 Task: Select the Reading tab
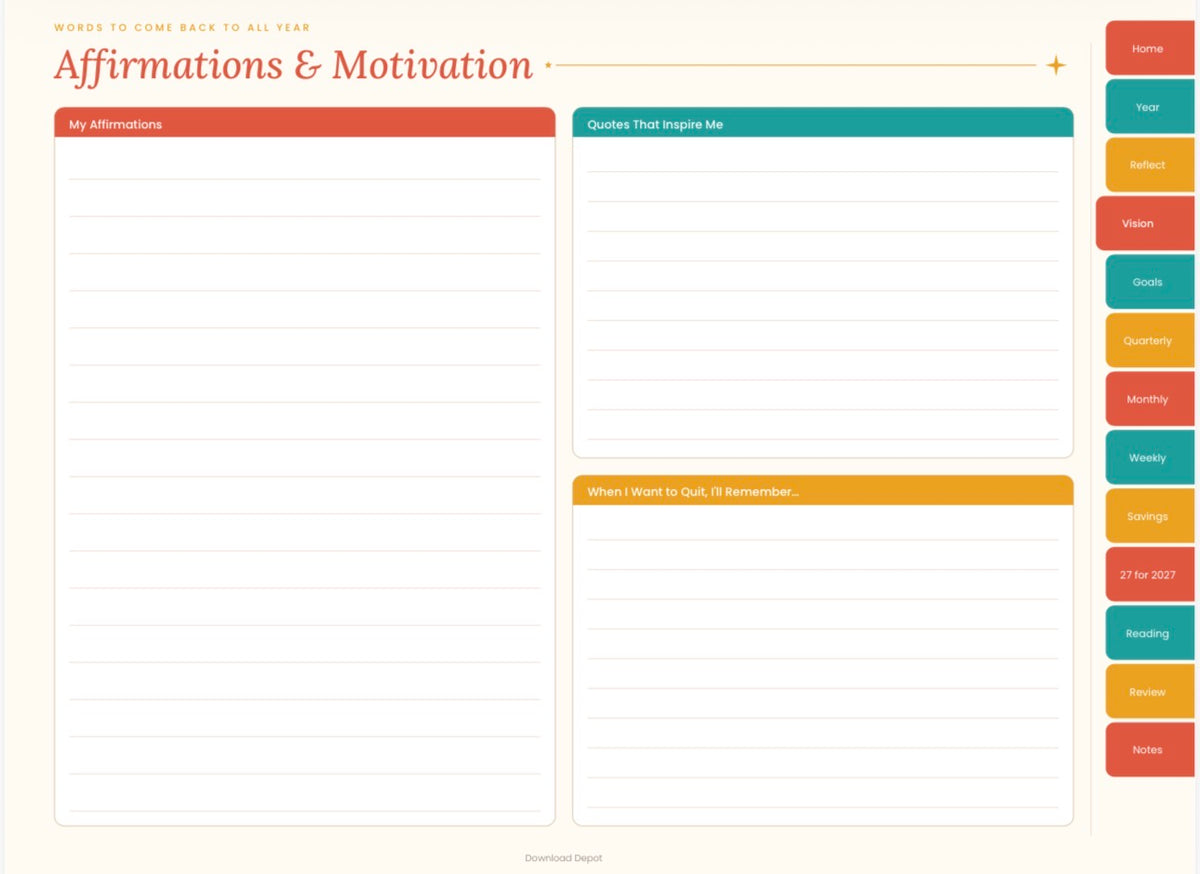pos(1149,633)
